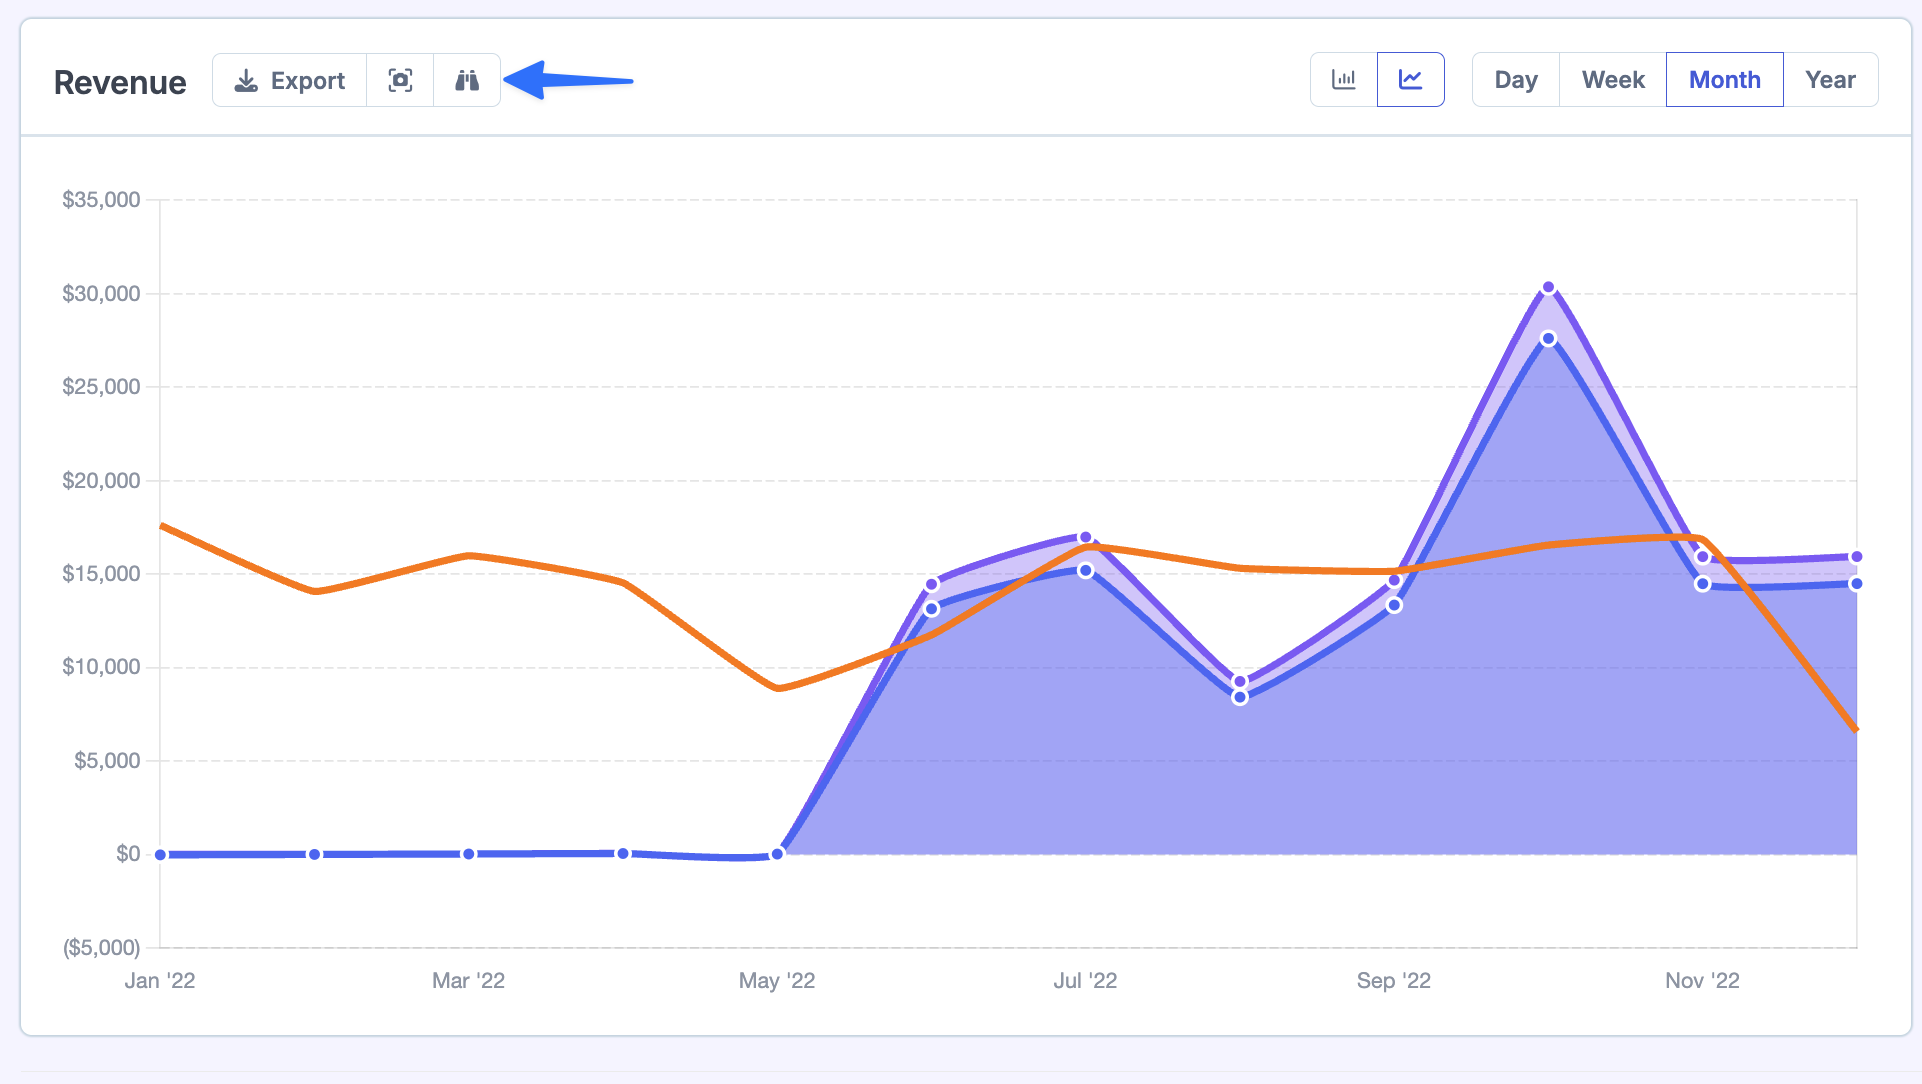The width and height of the screenshot is (1922, 1084).
Task: Click the June blue data point
Action: tap(931, 609)
